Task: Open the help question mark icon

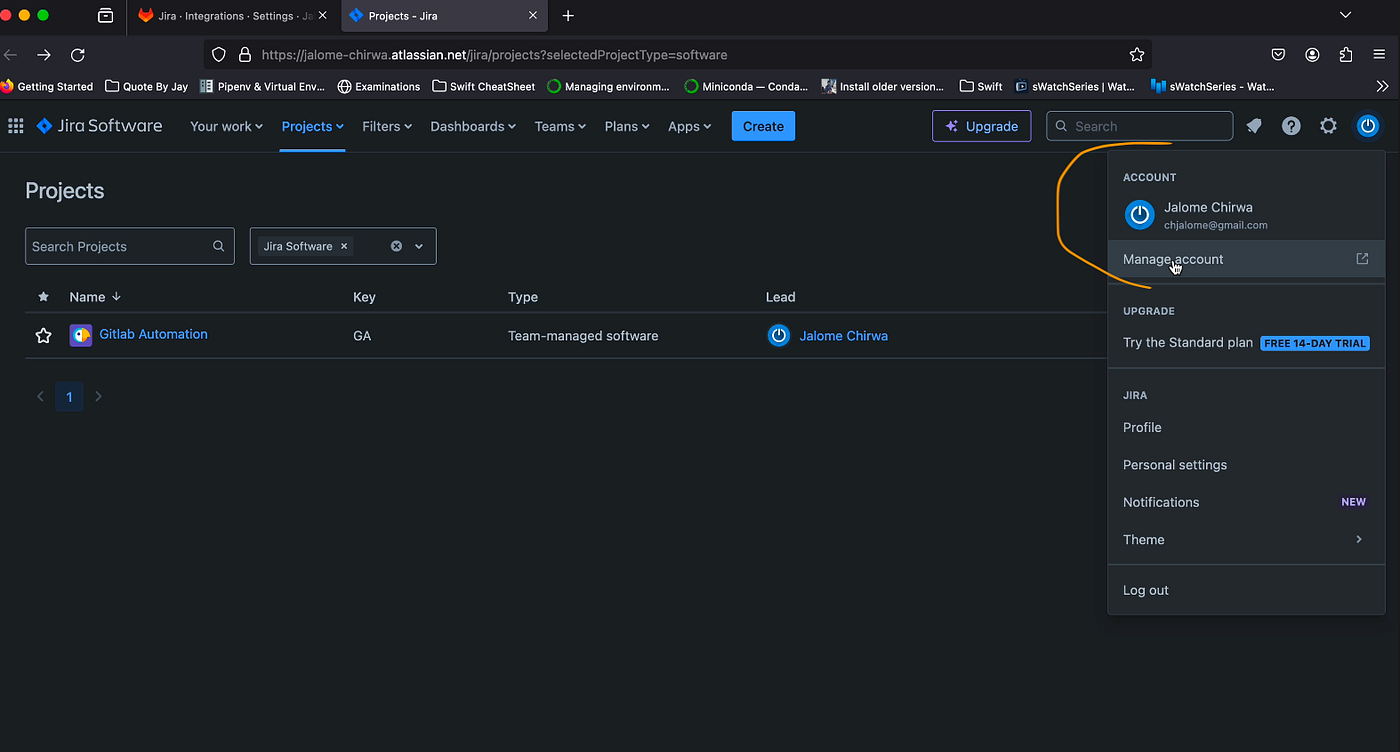Action: click(1291, 126)
